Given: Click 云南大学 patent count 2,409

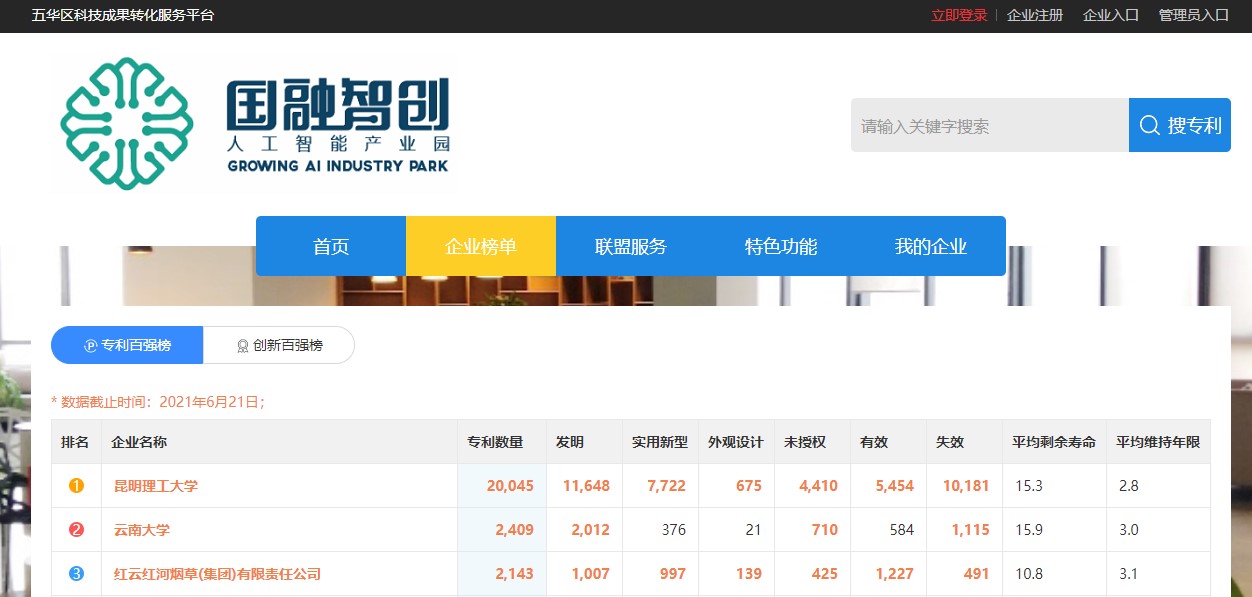Looking at the screenshot, I should [515, 530].
